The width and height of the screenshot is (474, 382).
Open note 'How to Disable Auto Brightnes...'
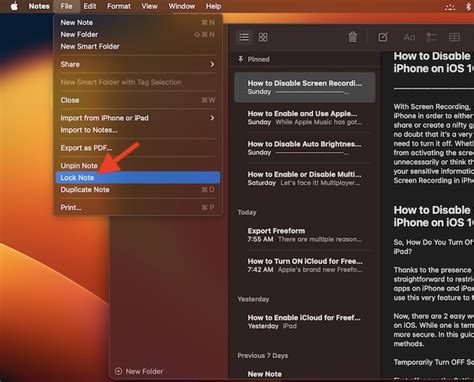[x=304, y=148]
